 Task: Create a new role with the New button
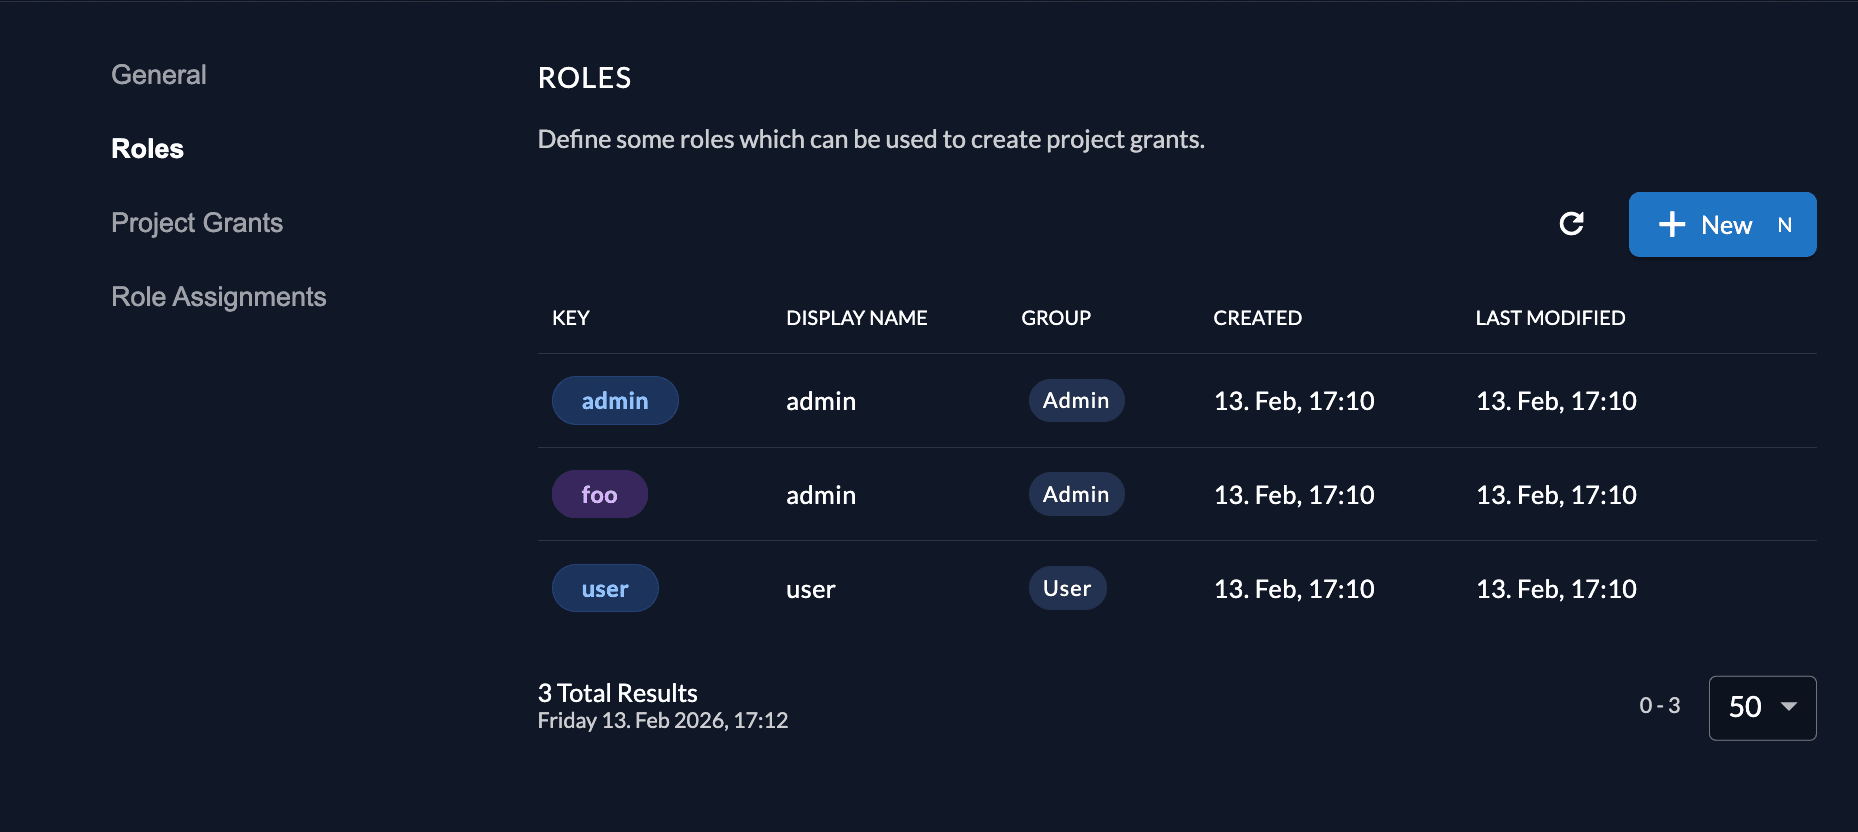[x=1722, y=224]
